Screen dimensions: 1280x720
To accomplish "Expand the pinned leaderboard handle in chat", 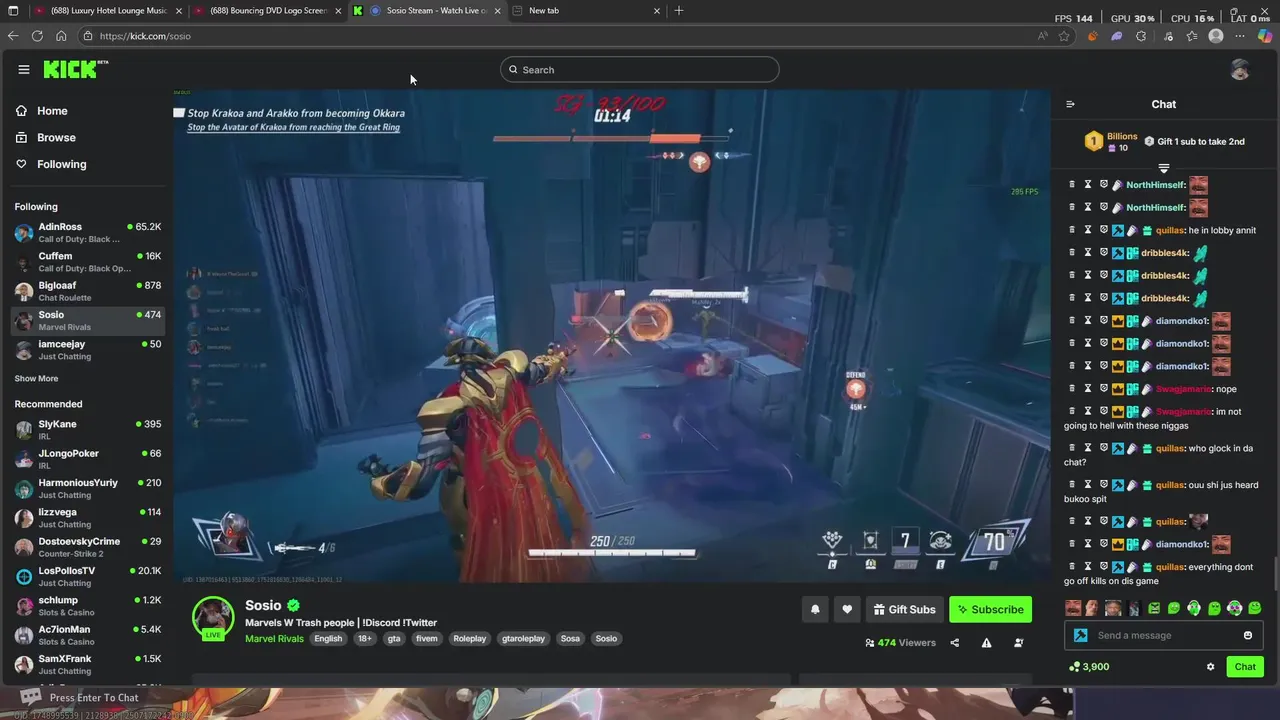I will (1164, 168).
